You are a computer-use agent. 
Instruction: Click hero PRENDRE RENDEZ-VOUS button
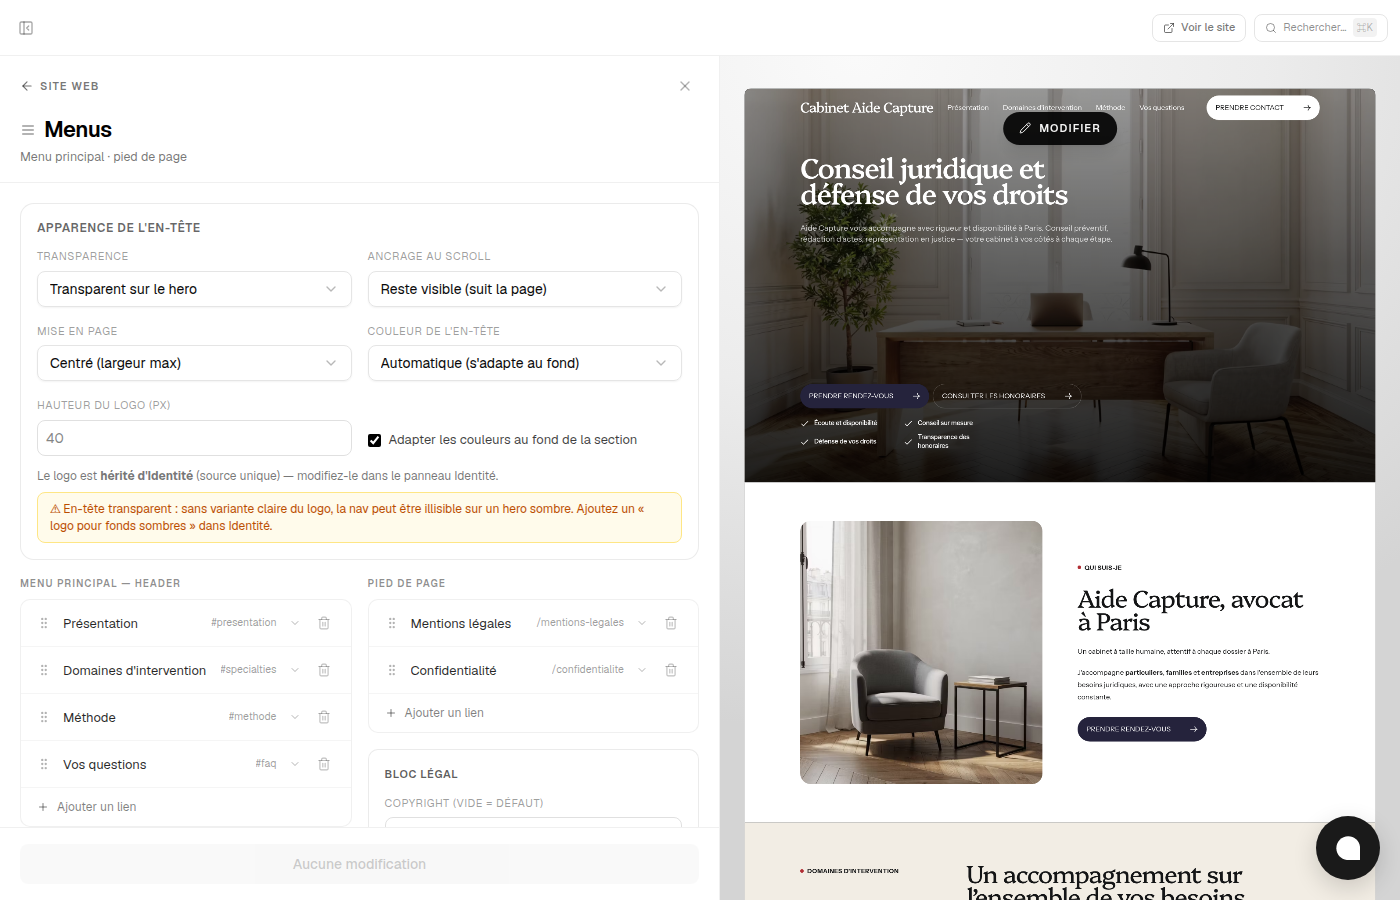click(865, 396)
